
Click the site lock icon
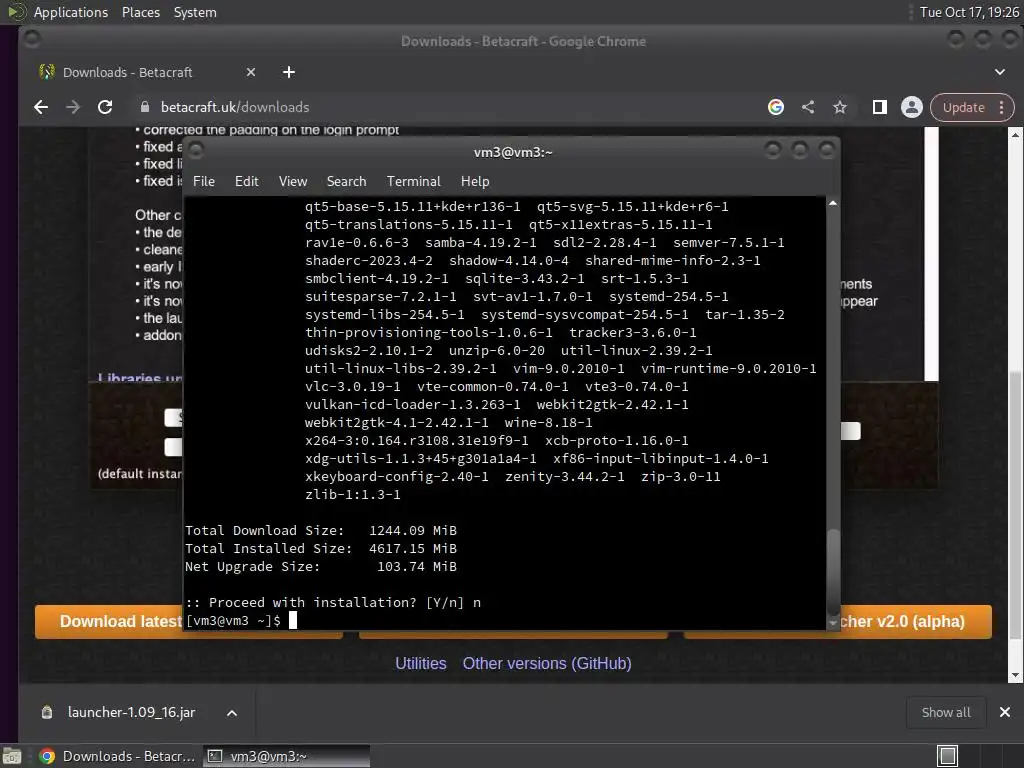pos(145,107)
